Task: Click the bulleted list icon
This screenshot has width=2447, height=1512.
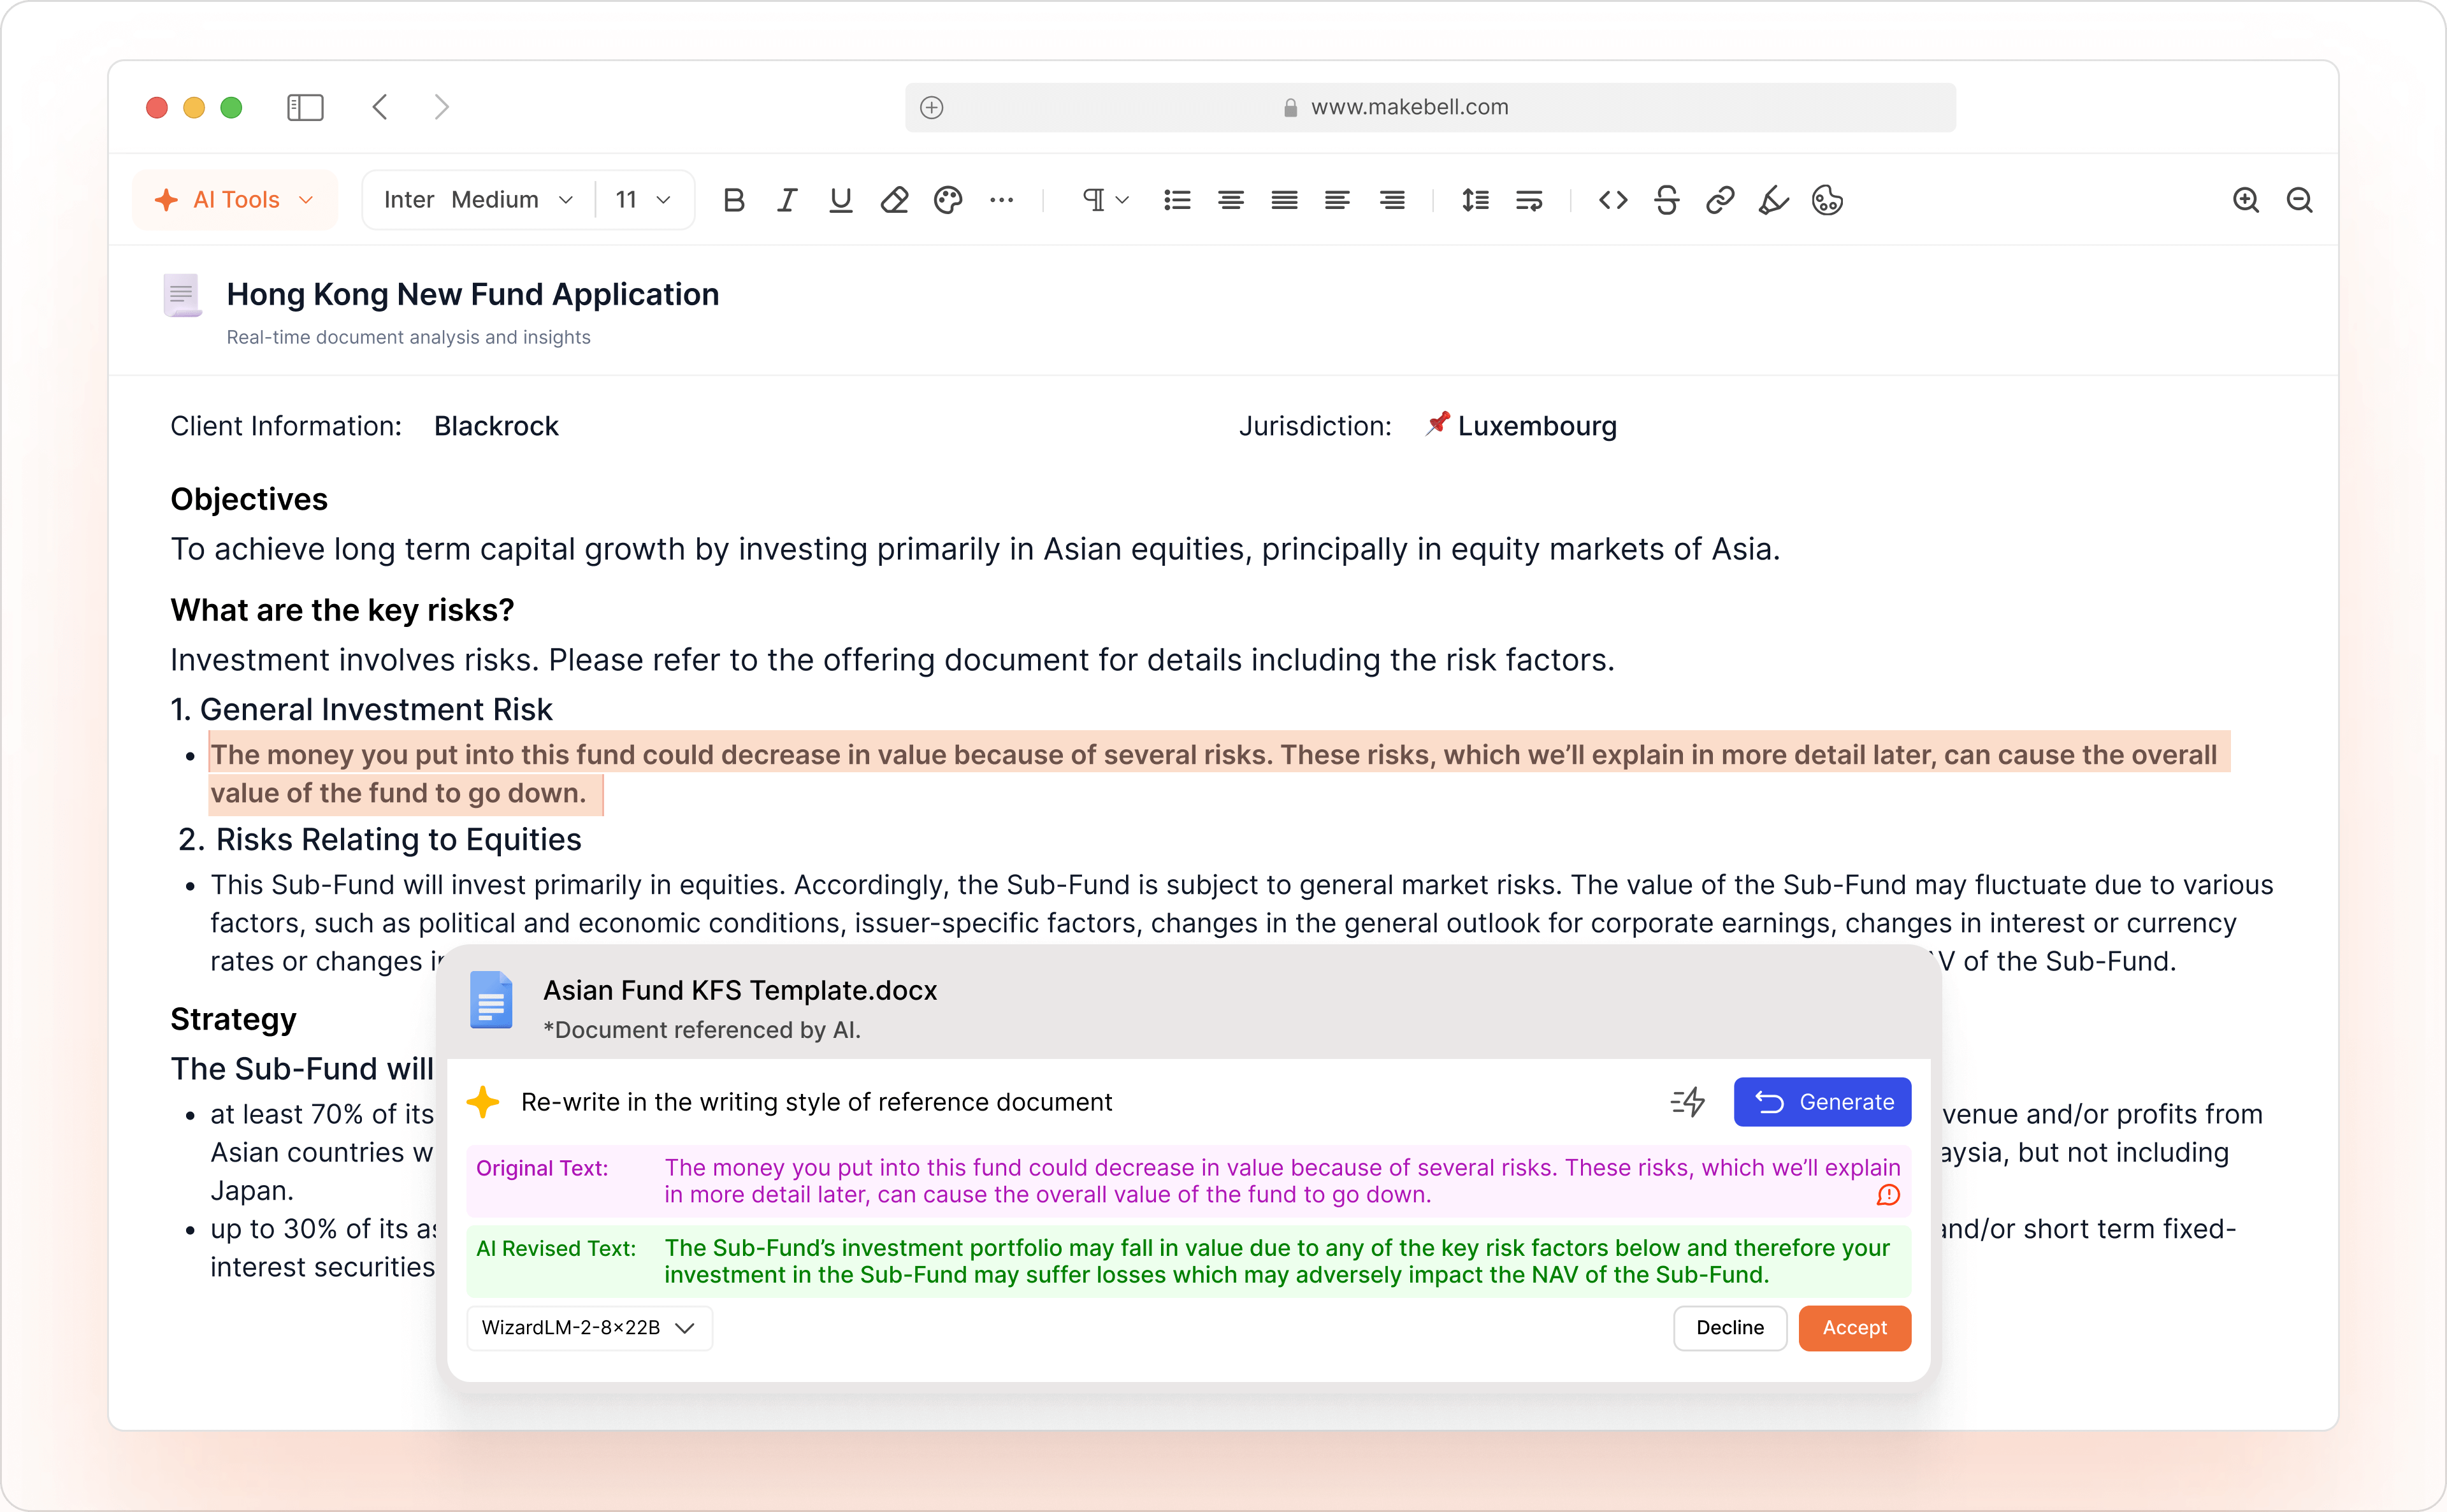Action: click(x=1177, y=200)
